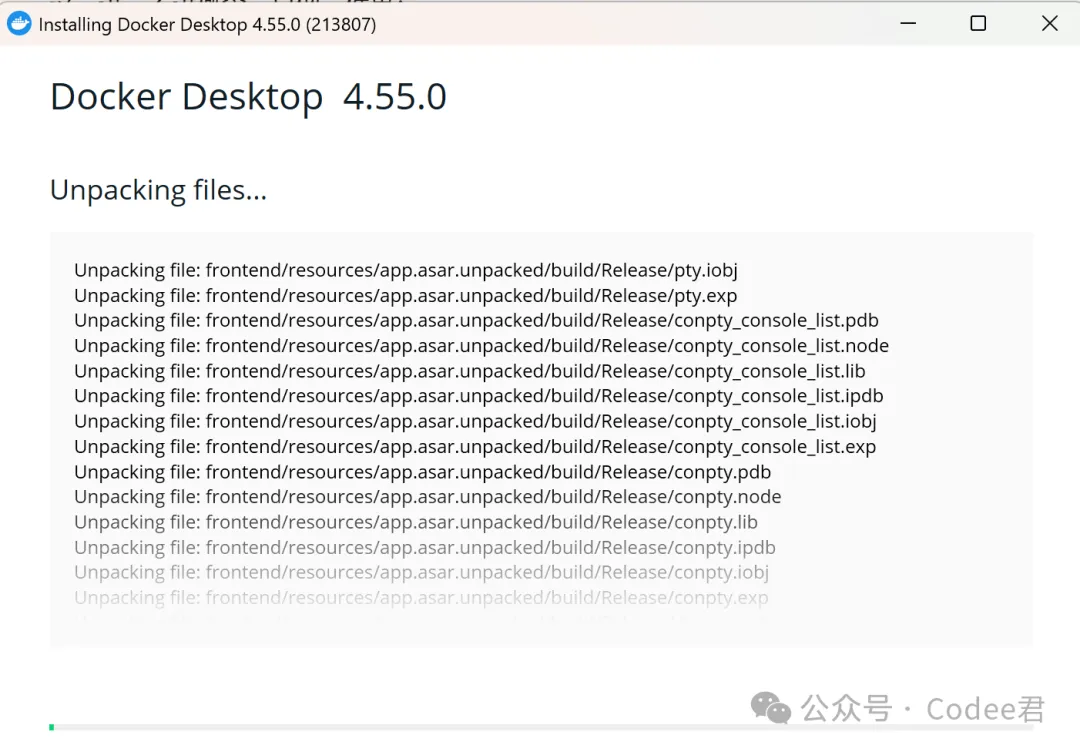Click the installation progress bar
The height and width of the screenshot is (752, 1080).
[x=541, y=727]
